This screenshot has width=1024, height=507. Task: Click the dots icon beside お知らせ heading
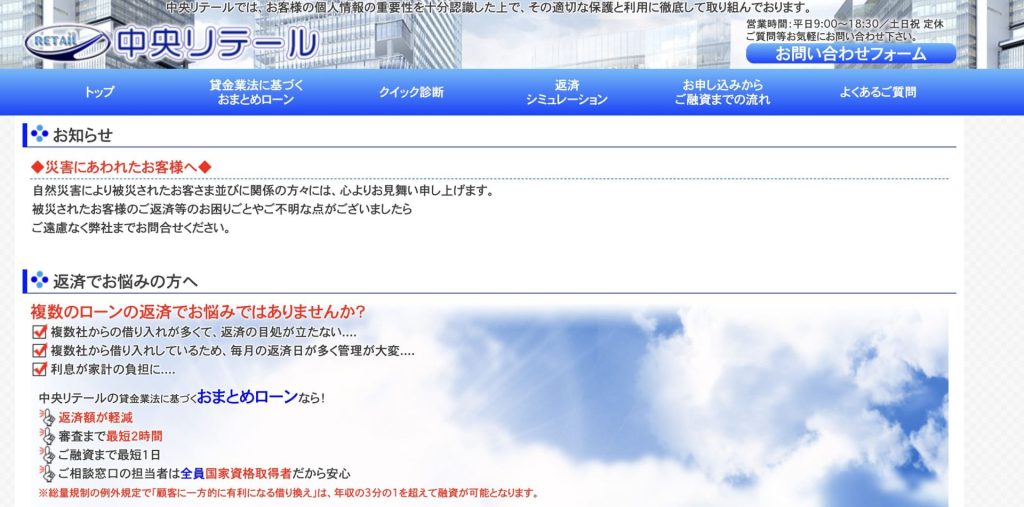[39, 134]
